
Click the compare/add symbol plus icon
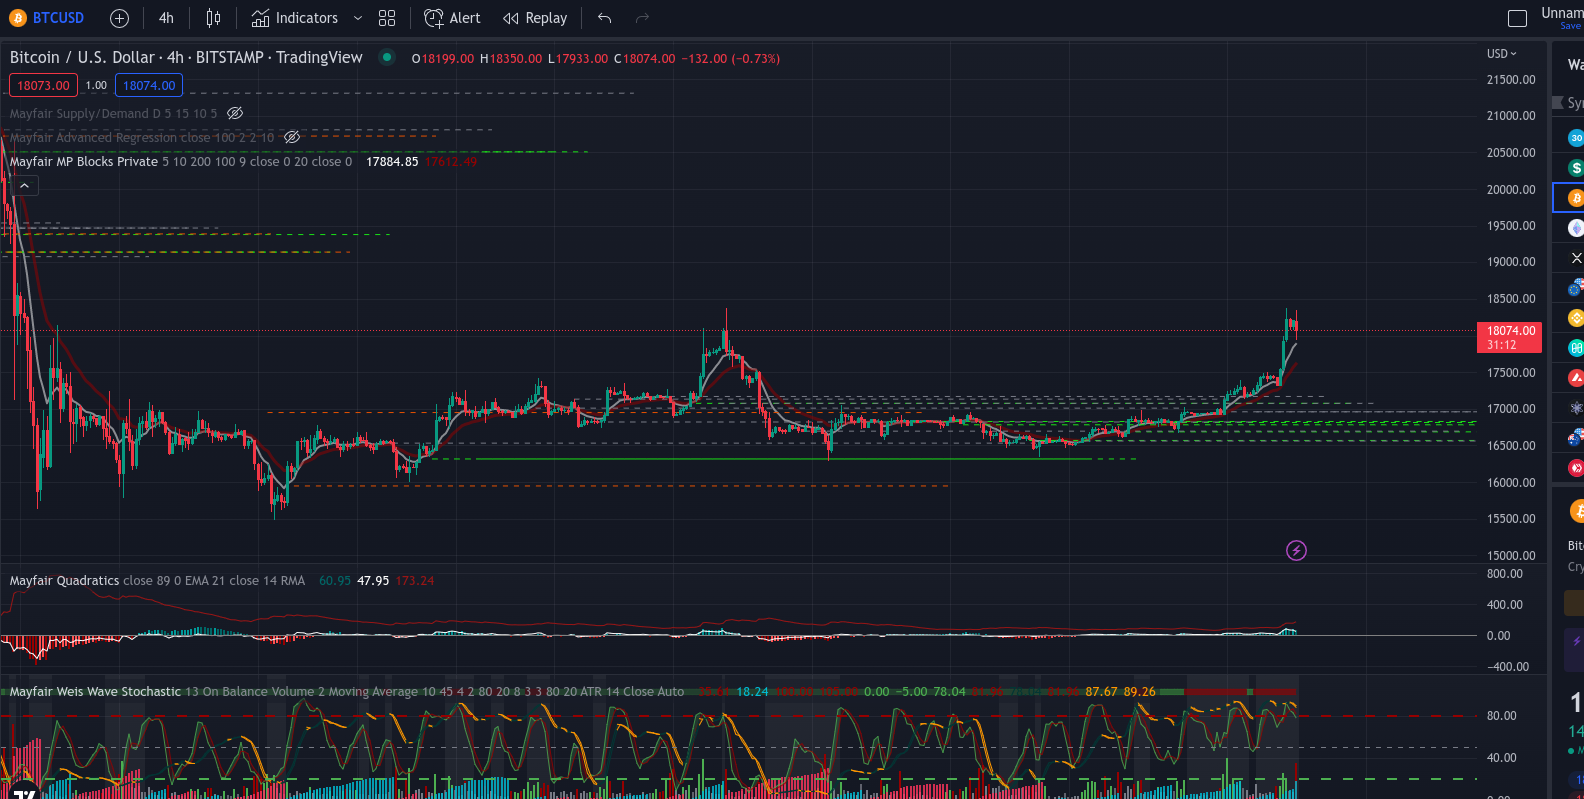[119, 18]
